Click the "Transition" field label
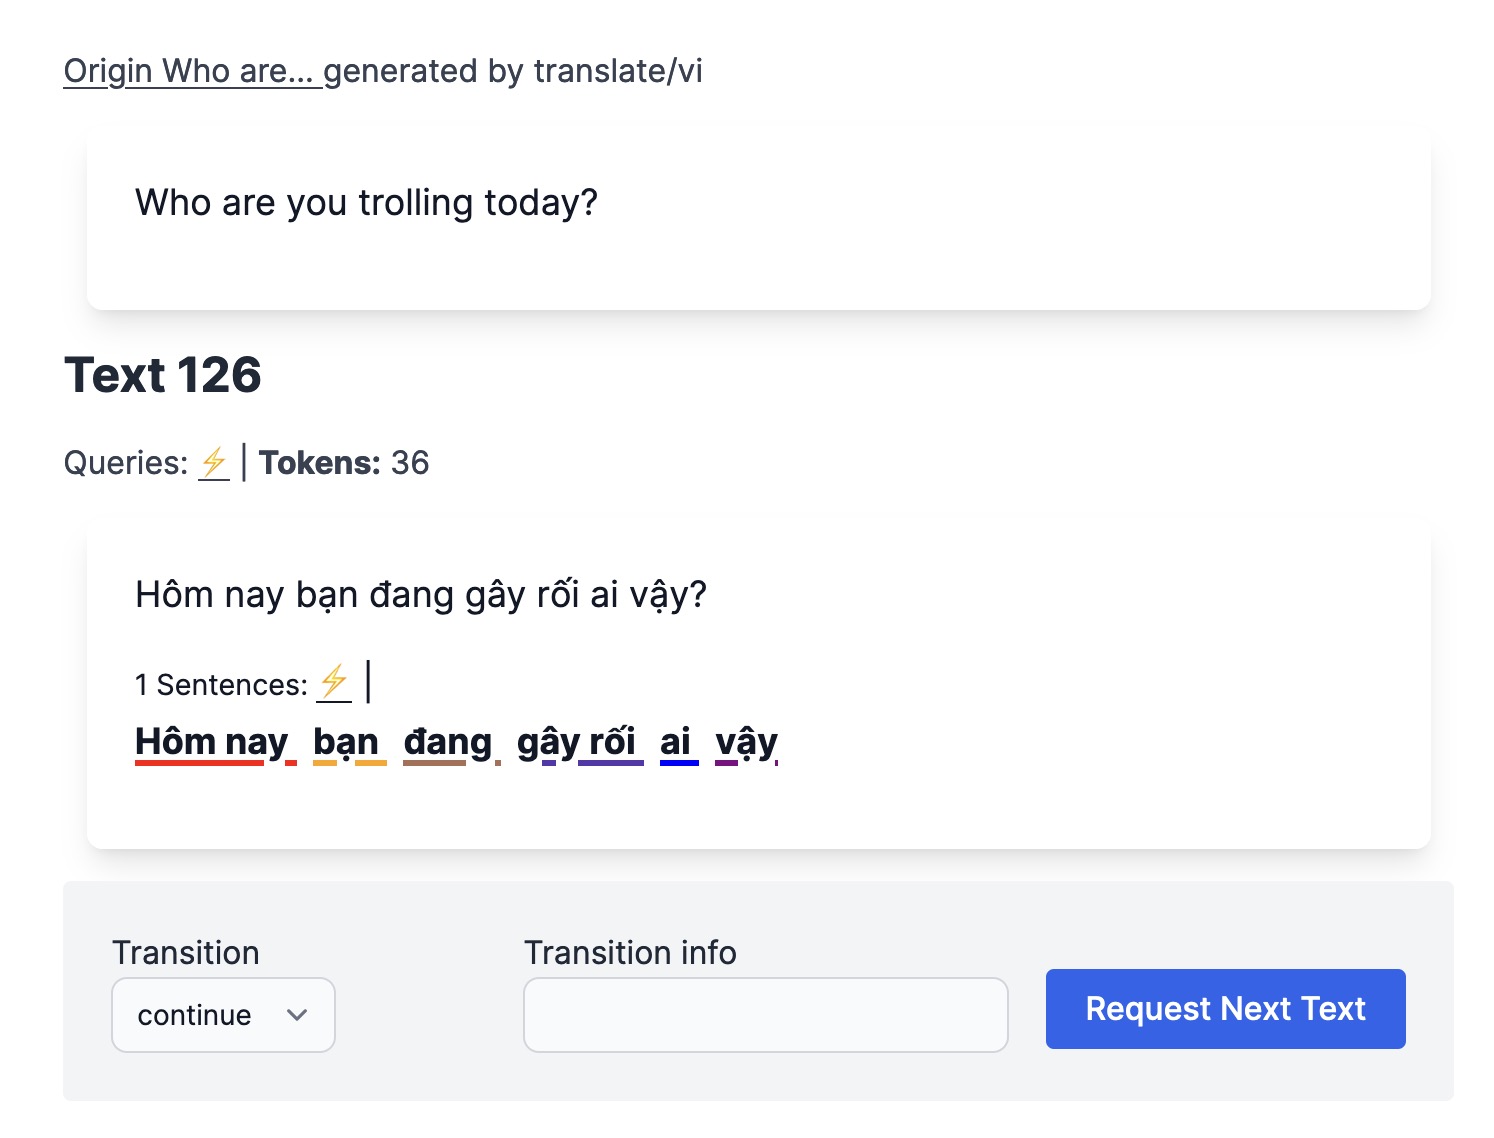Image resolution: width=1494 pixels, height=1138 pixels. (x=186, y=953)
